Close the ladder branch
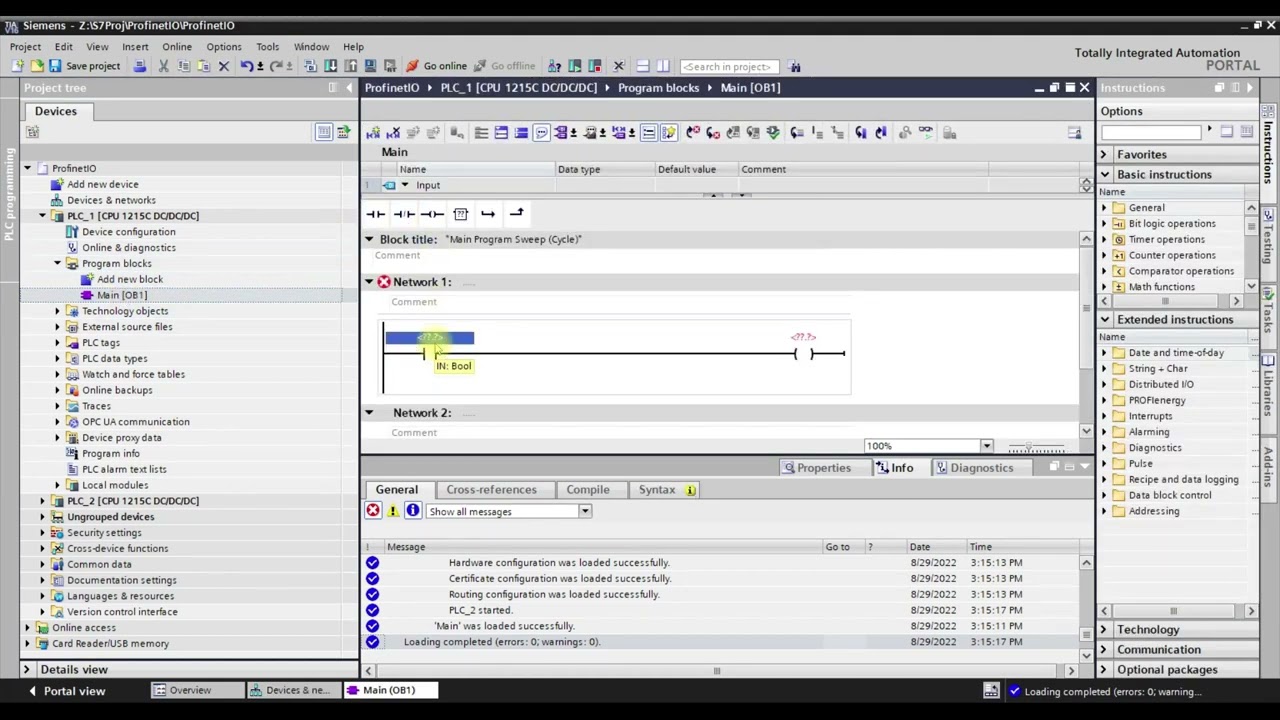Screen dimensions: 1280x720 click(x=516, y=214)
